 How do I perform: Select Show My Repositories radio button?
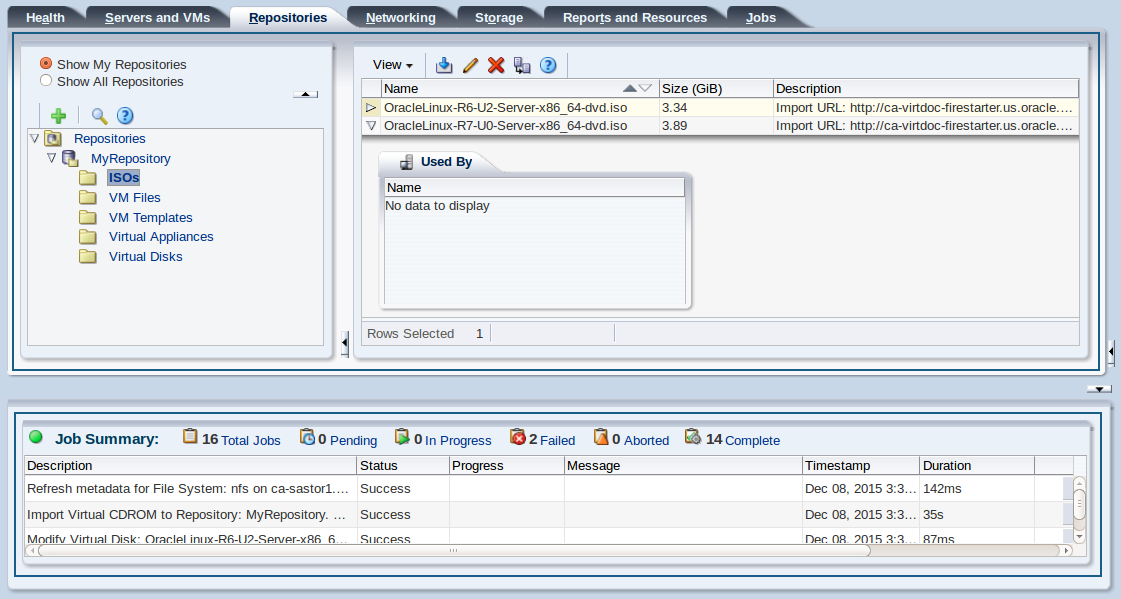[x=46, y=64]
